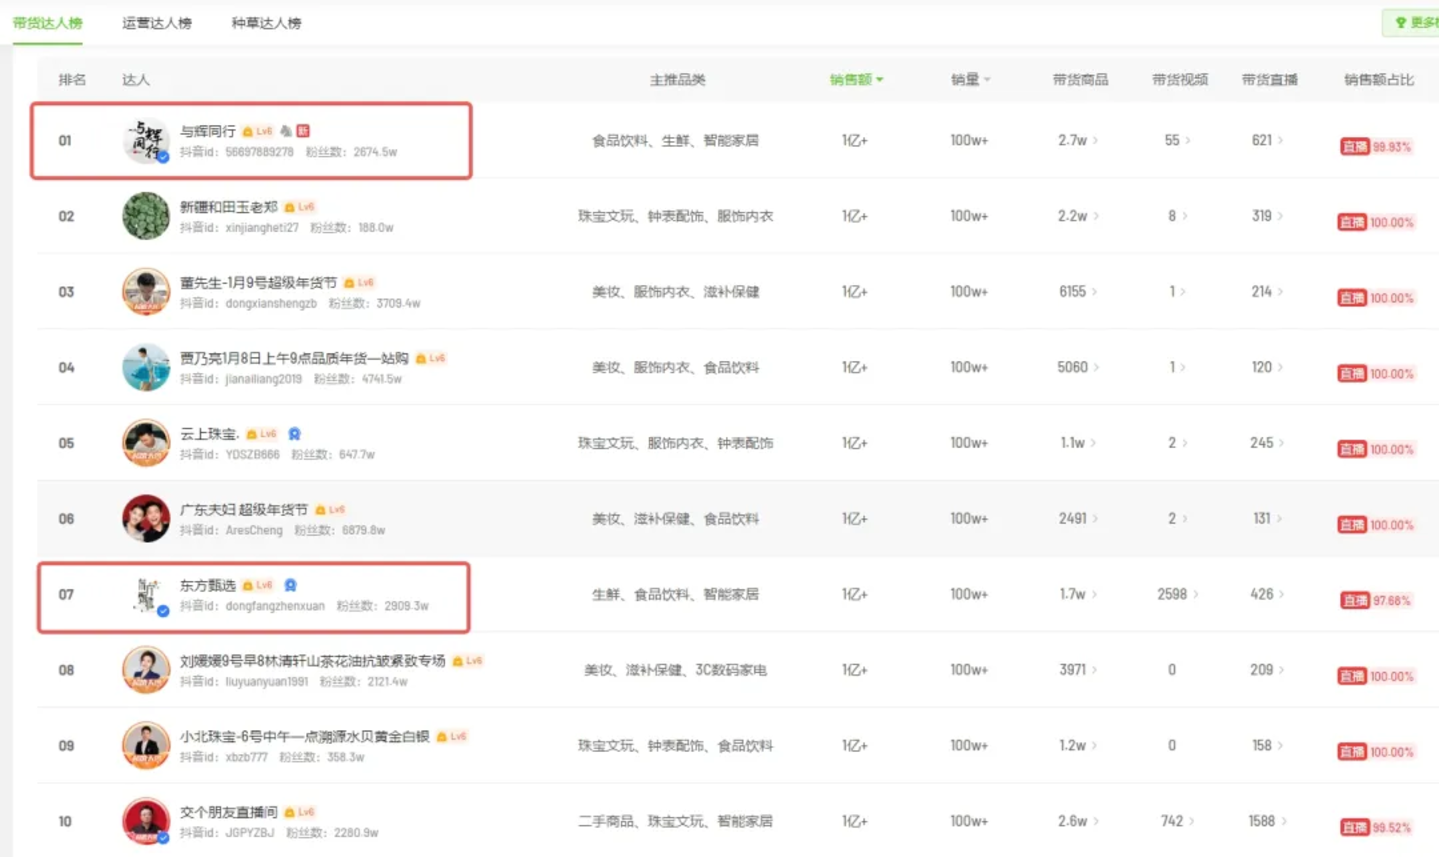Click the red 直播 tag in rank 01 row

pyautogui.click(x=1355, y=147)
